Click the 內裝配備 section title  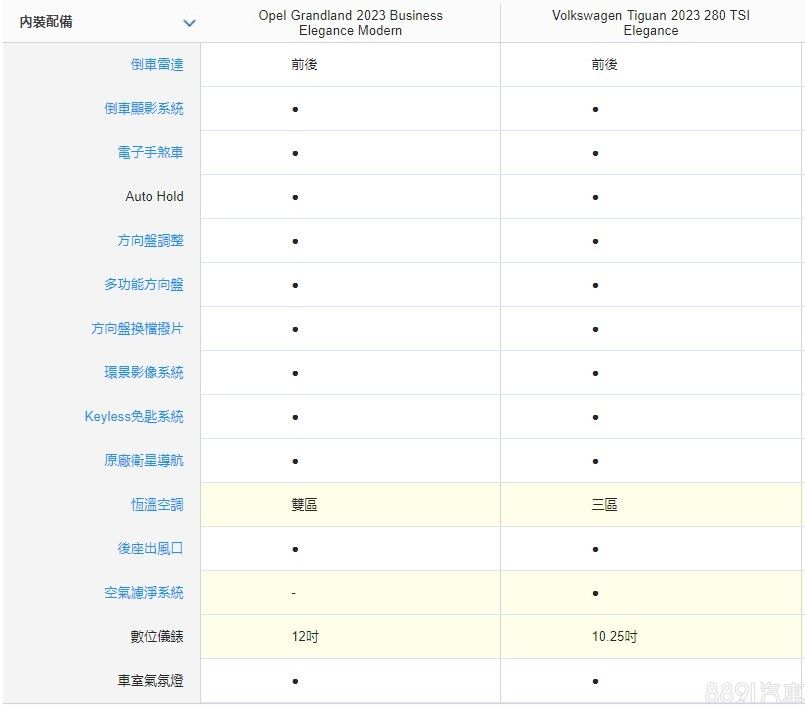tap(46, 22)
